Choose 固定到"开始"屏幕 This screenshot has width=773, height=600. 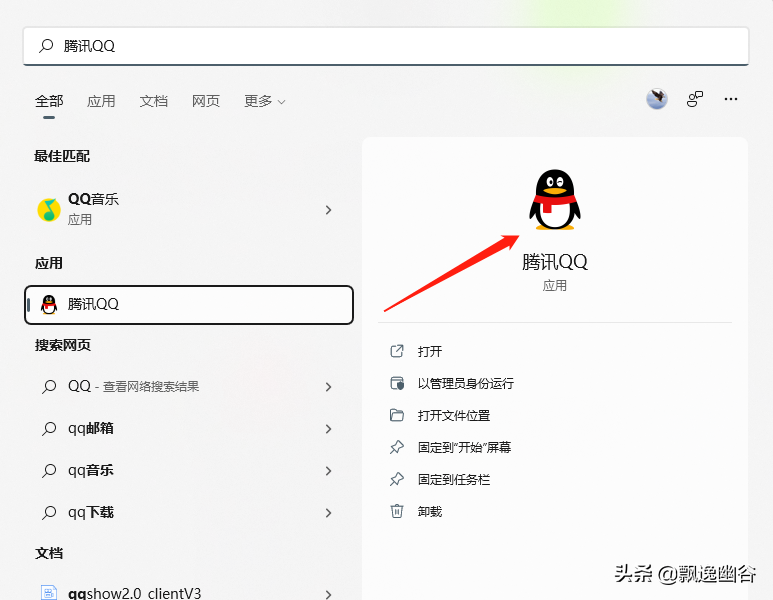[464, 448]
